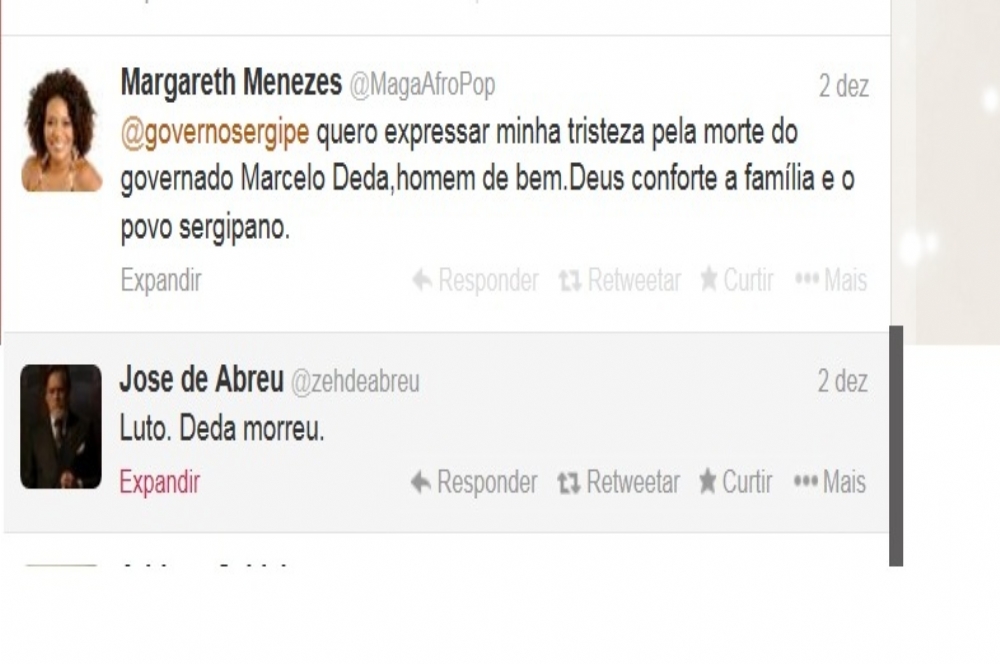The height and width of the screenshot is (664, 1000).
Task: Expand Jose de Abreu tweet via Expandir
Action: pyautogui.click(x=159, y=482)
